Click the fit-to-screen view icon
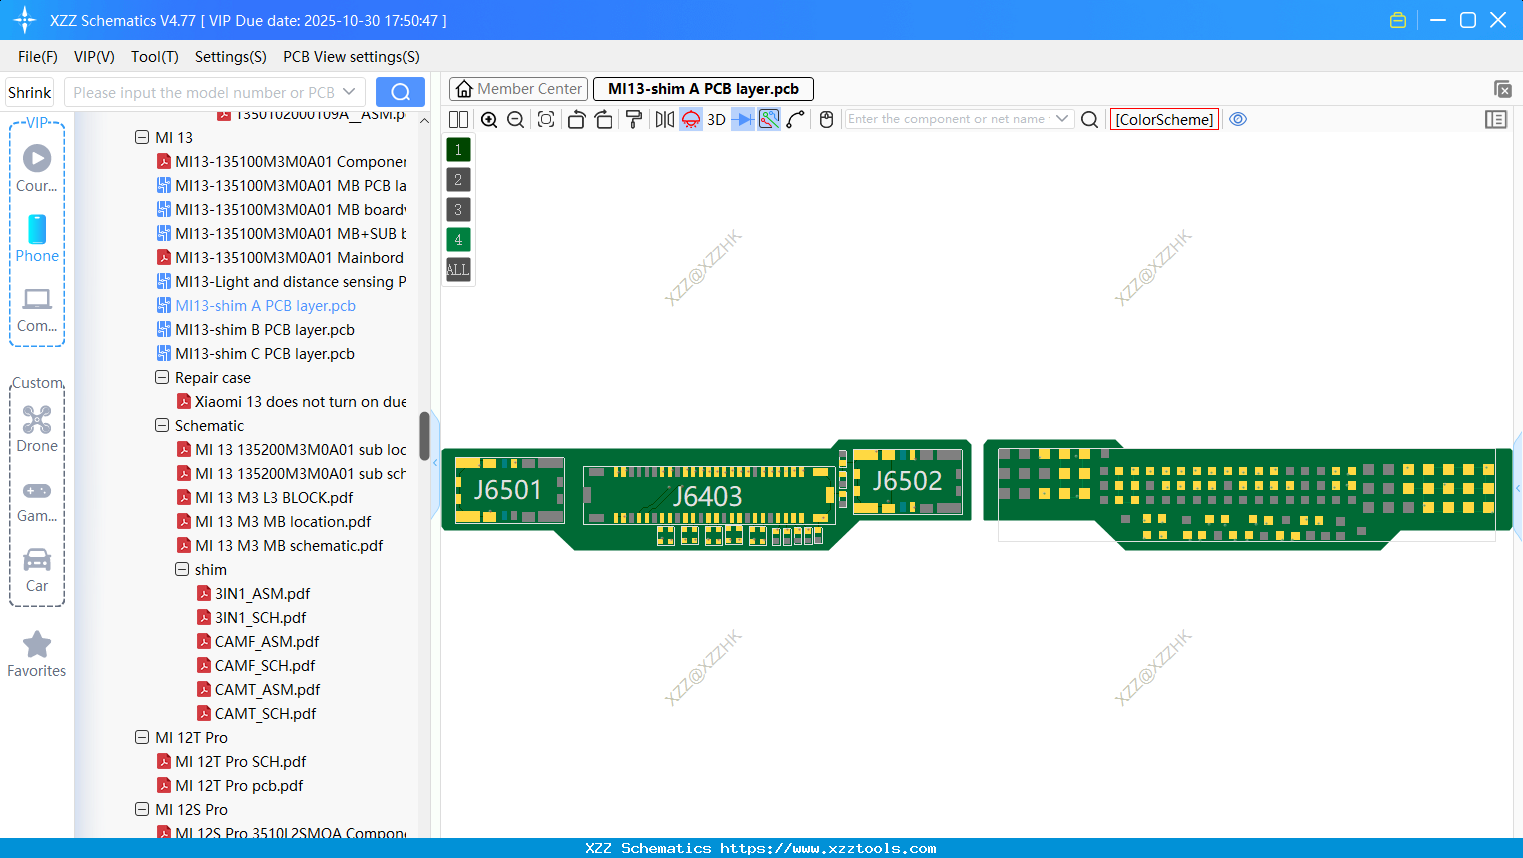Screen dimensions: 1523x858 pos(546,119)
